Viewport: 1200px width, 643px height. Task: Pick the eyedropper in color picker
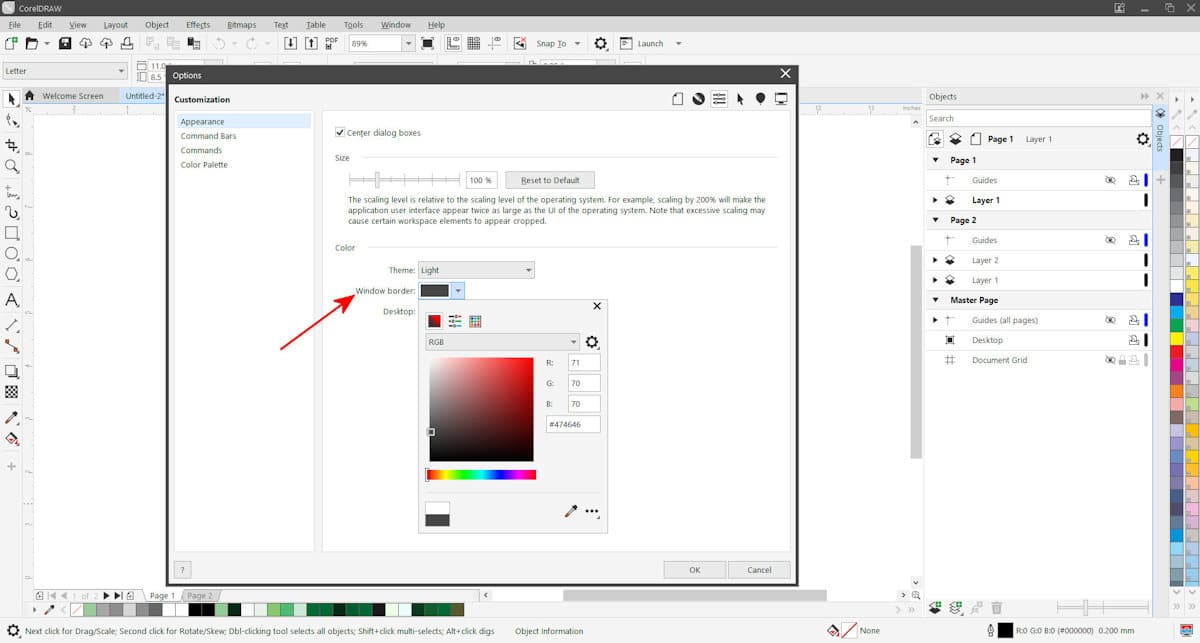[571, 511]
